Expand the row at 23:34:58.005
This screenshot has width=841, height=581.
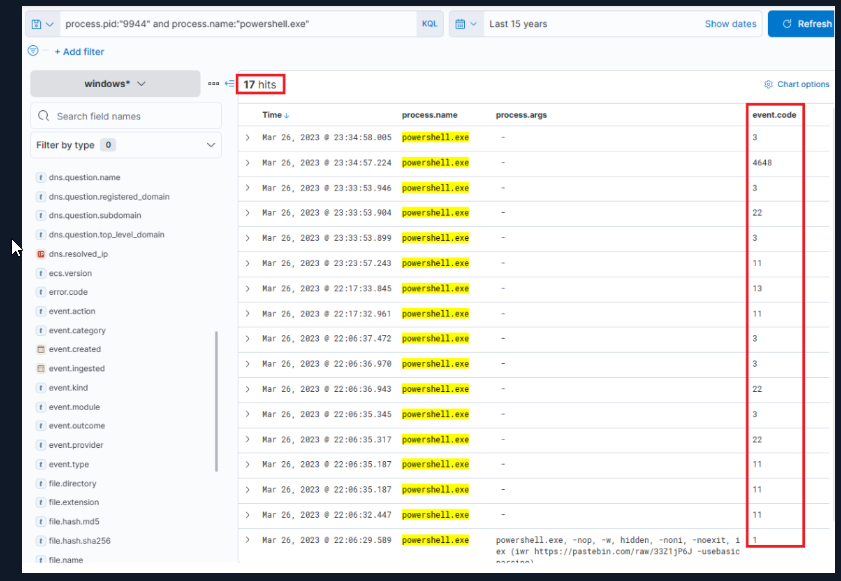247,137
